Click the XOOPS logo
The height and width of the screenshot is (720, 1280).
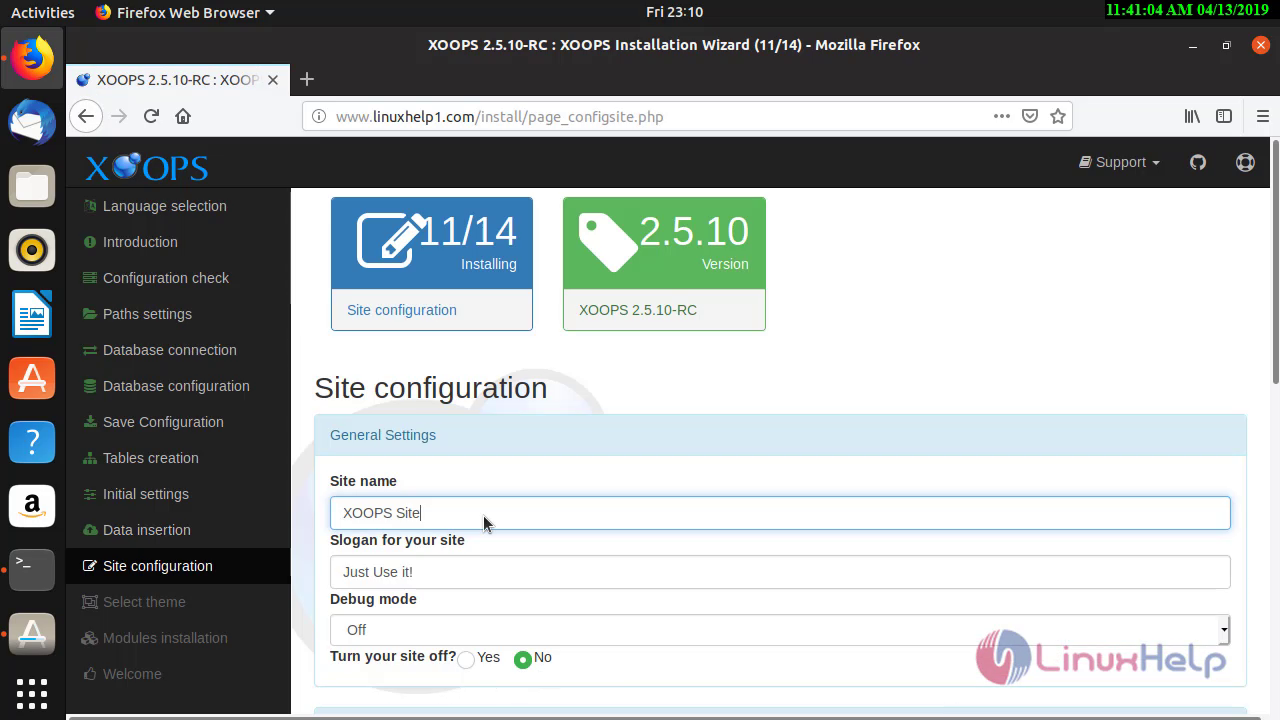click(x=146, y=166)
